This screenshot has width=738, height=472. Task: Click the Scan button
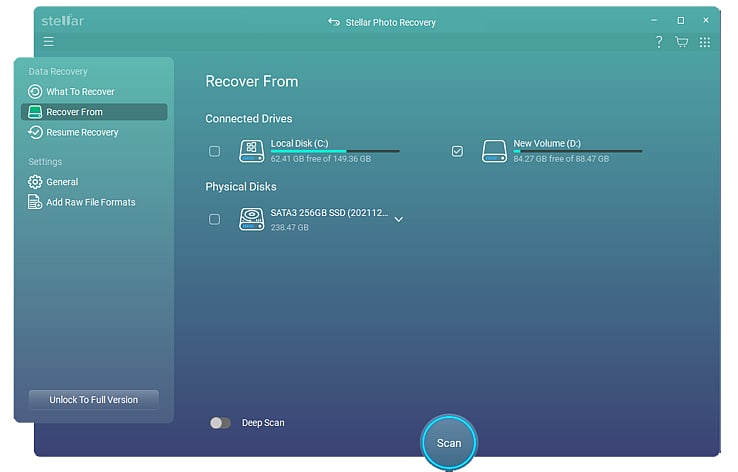coord(449,442)
